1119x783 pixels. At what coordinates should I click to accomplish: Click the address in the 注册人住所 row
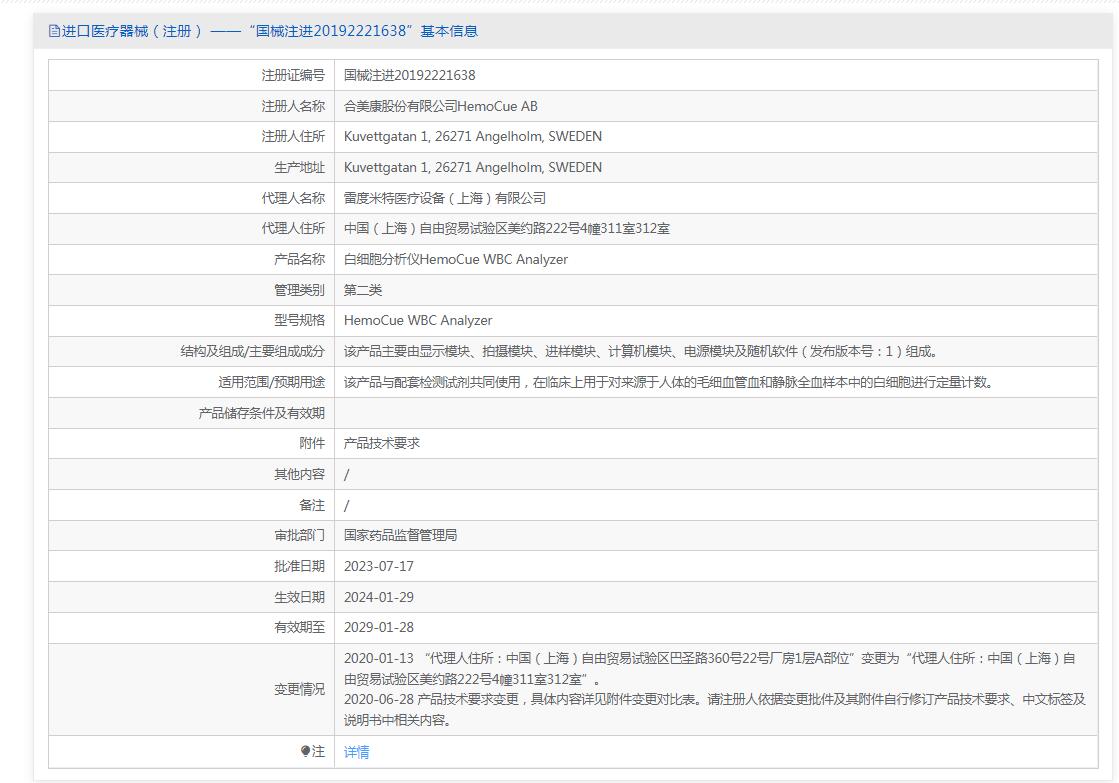coord(473,136)
